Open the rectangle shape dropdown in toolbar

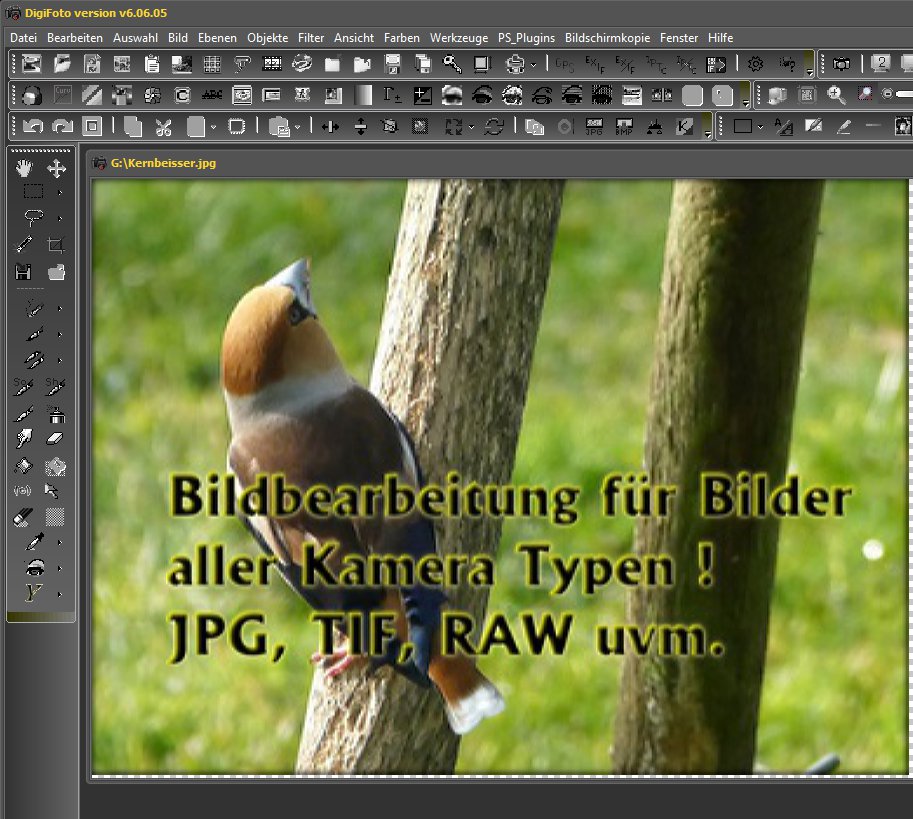(x=761, y=127)
